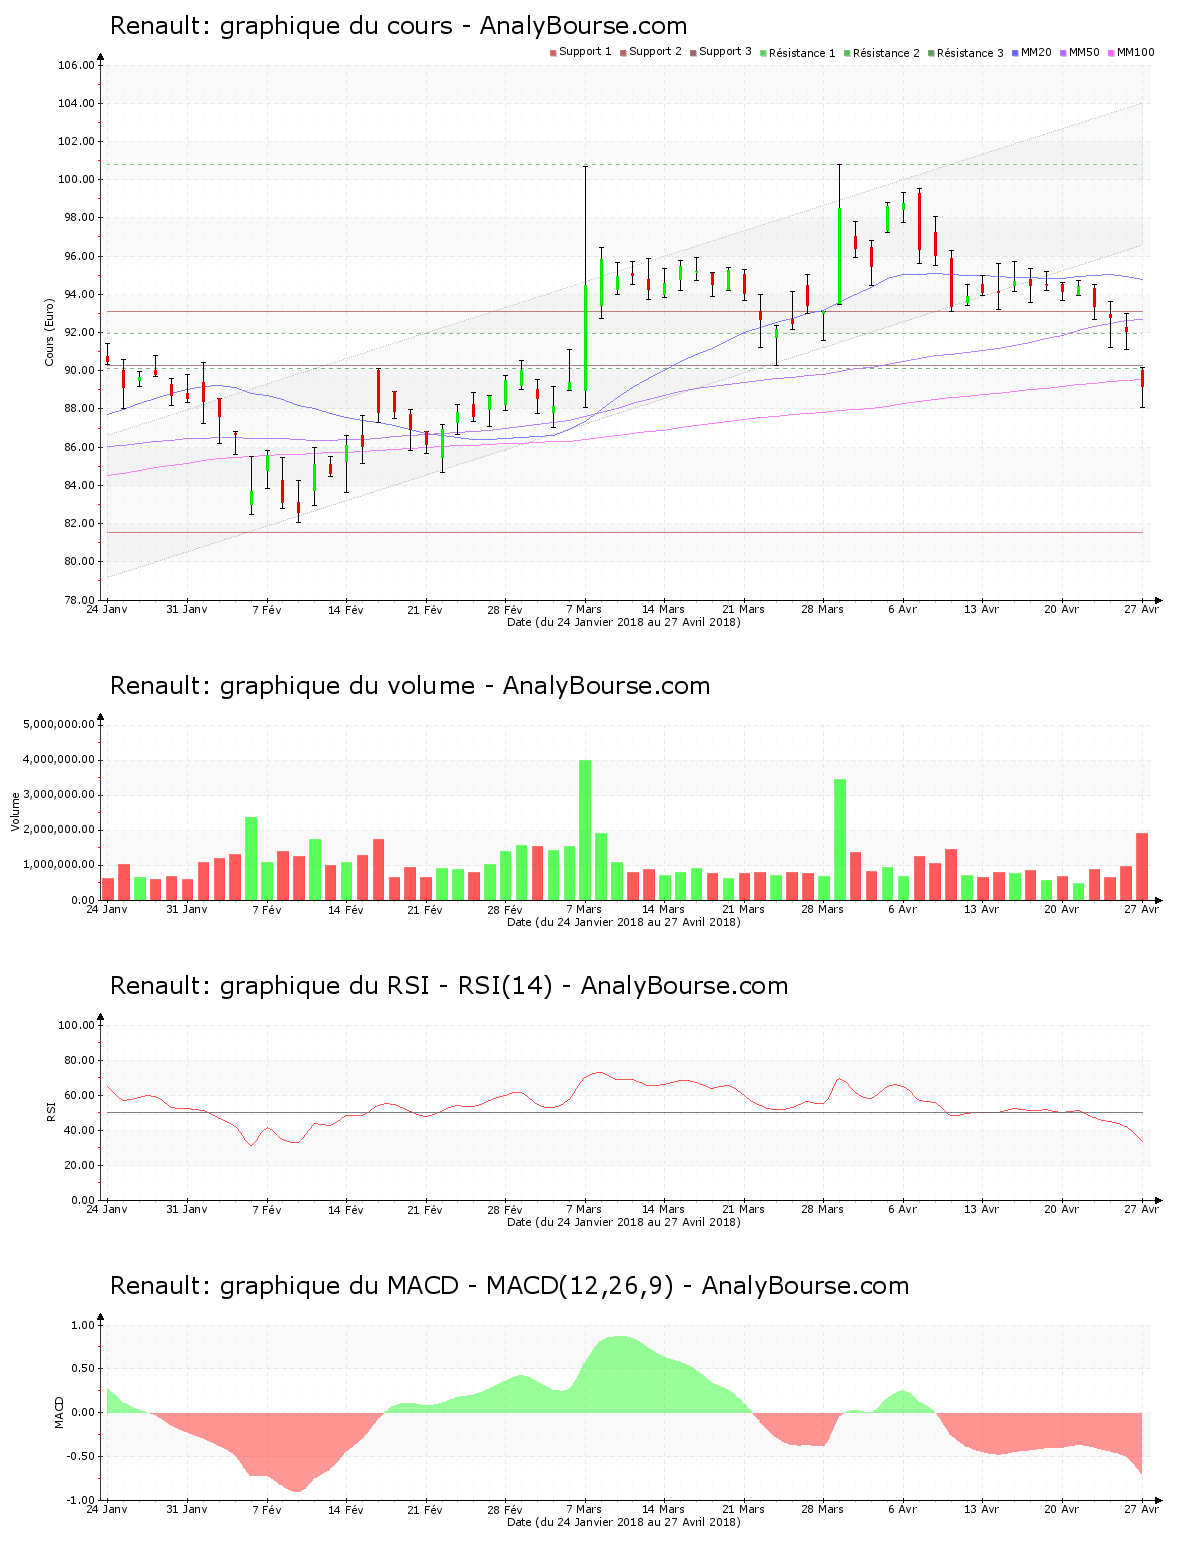
Task: Select MM50 in the chart legend
Action: [1080, 52]
